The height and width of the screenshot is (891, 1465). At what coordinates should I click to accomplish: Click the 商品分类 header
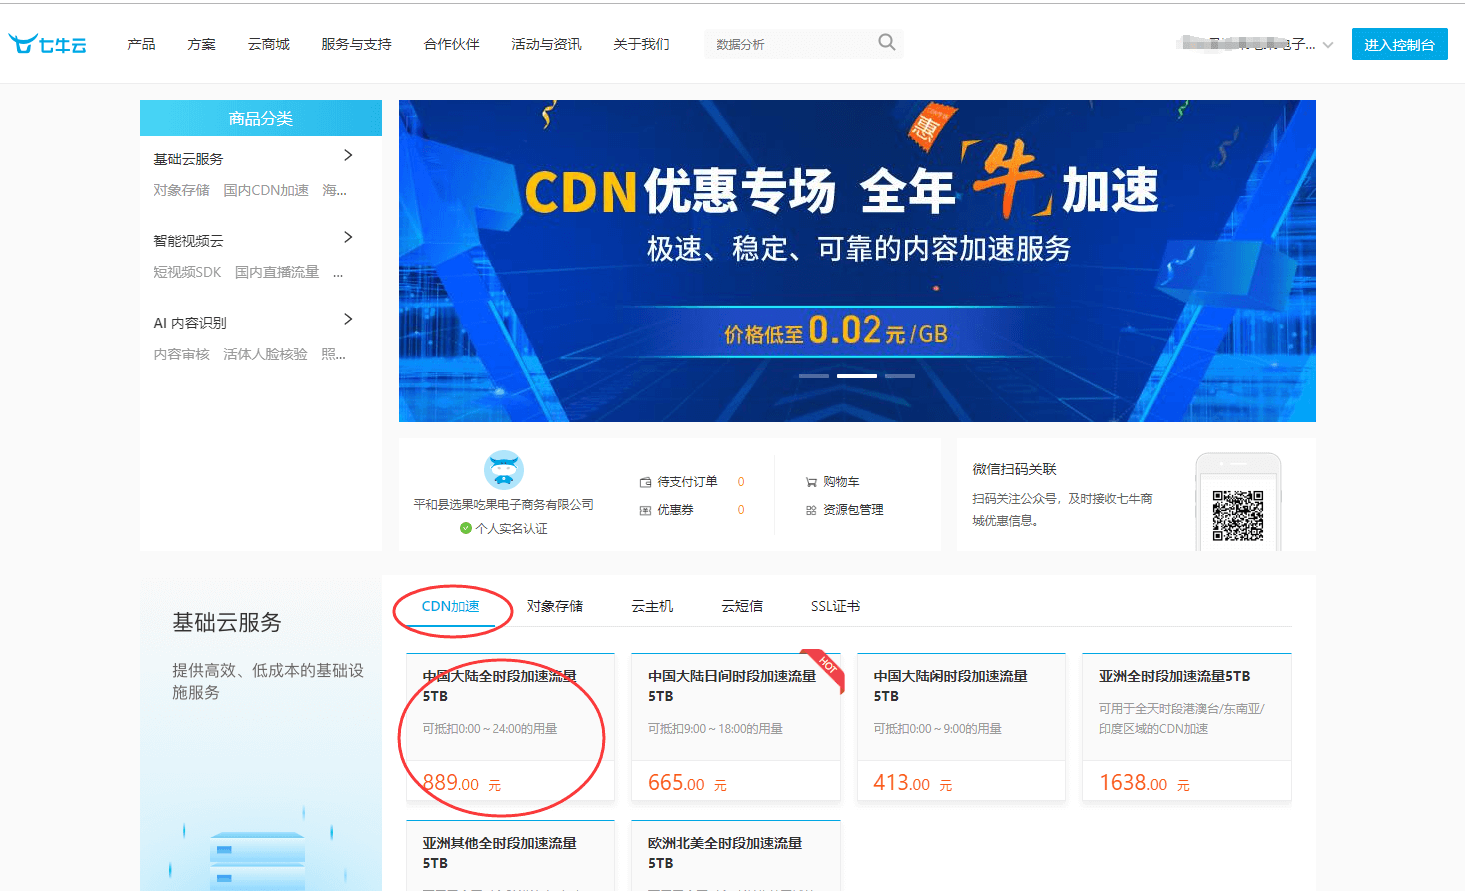click(261, 118)
